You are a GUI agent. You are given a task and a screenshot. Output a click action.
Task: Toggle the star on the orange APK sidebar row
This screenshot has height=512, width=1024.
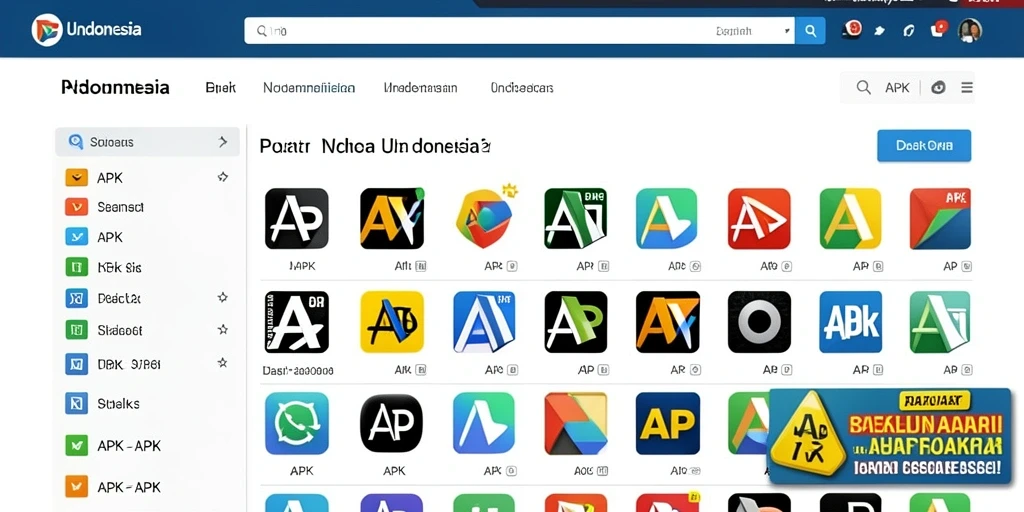coord(223,177)
